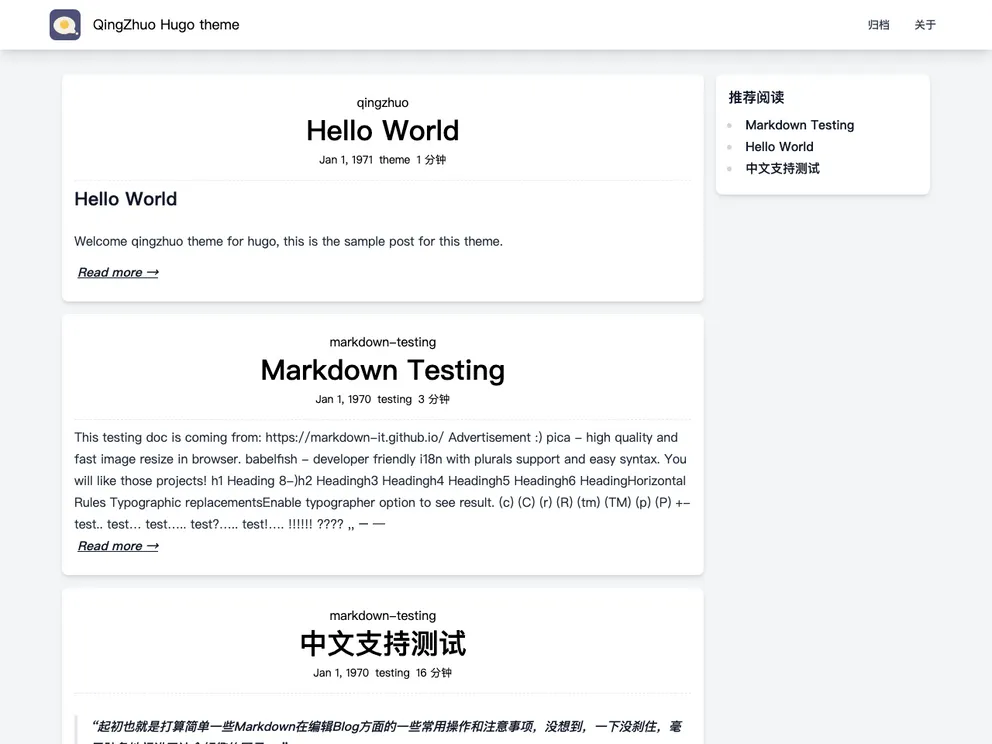Open Hello World in 推荐阅读 sidebar

click(x=779, y=147)
